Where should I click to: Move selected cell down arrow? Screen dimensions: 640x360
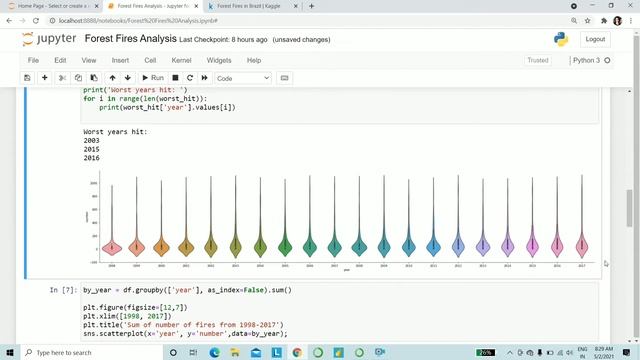(128, 78)
